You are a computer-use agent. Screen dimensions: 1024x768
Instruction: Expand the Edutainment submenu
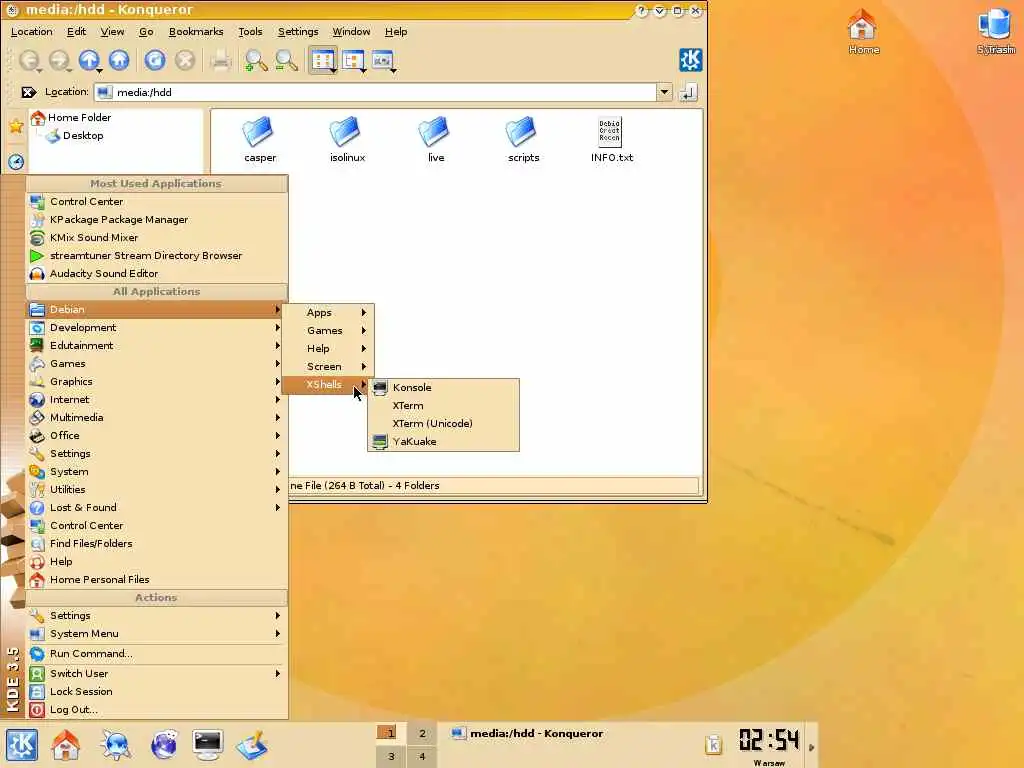point(156,345)
